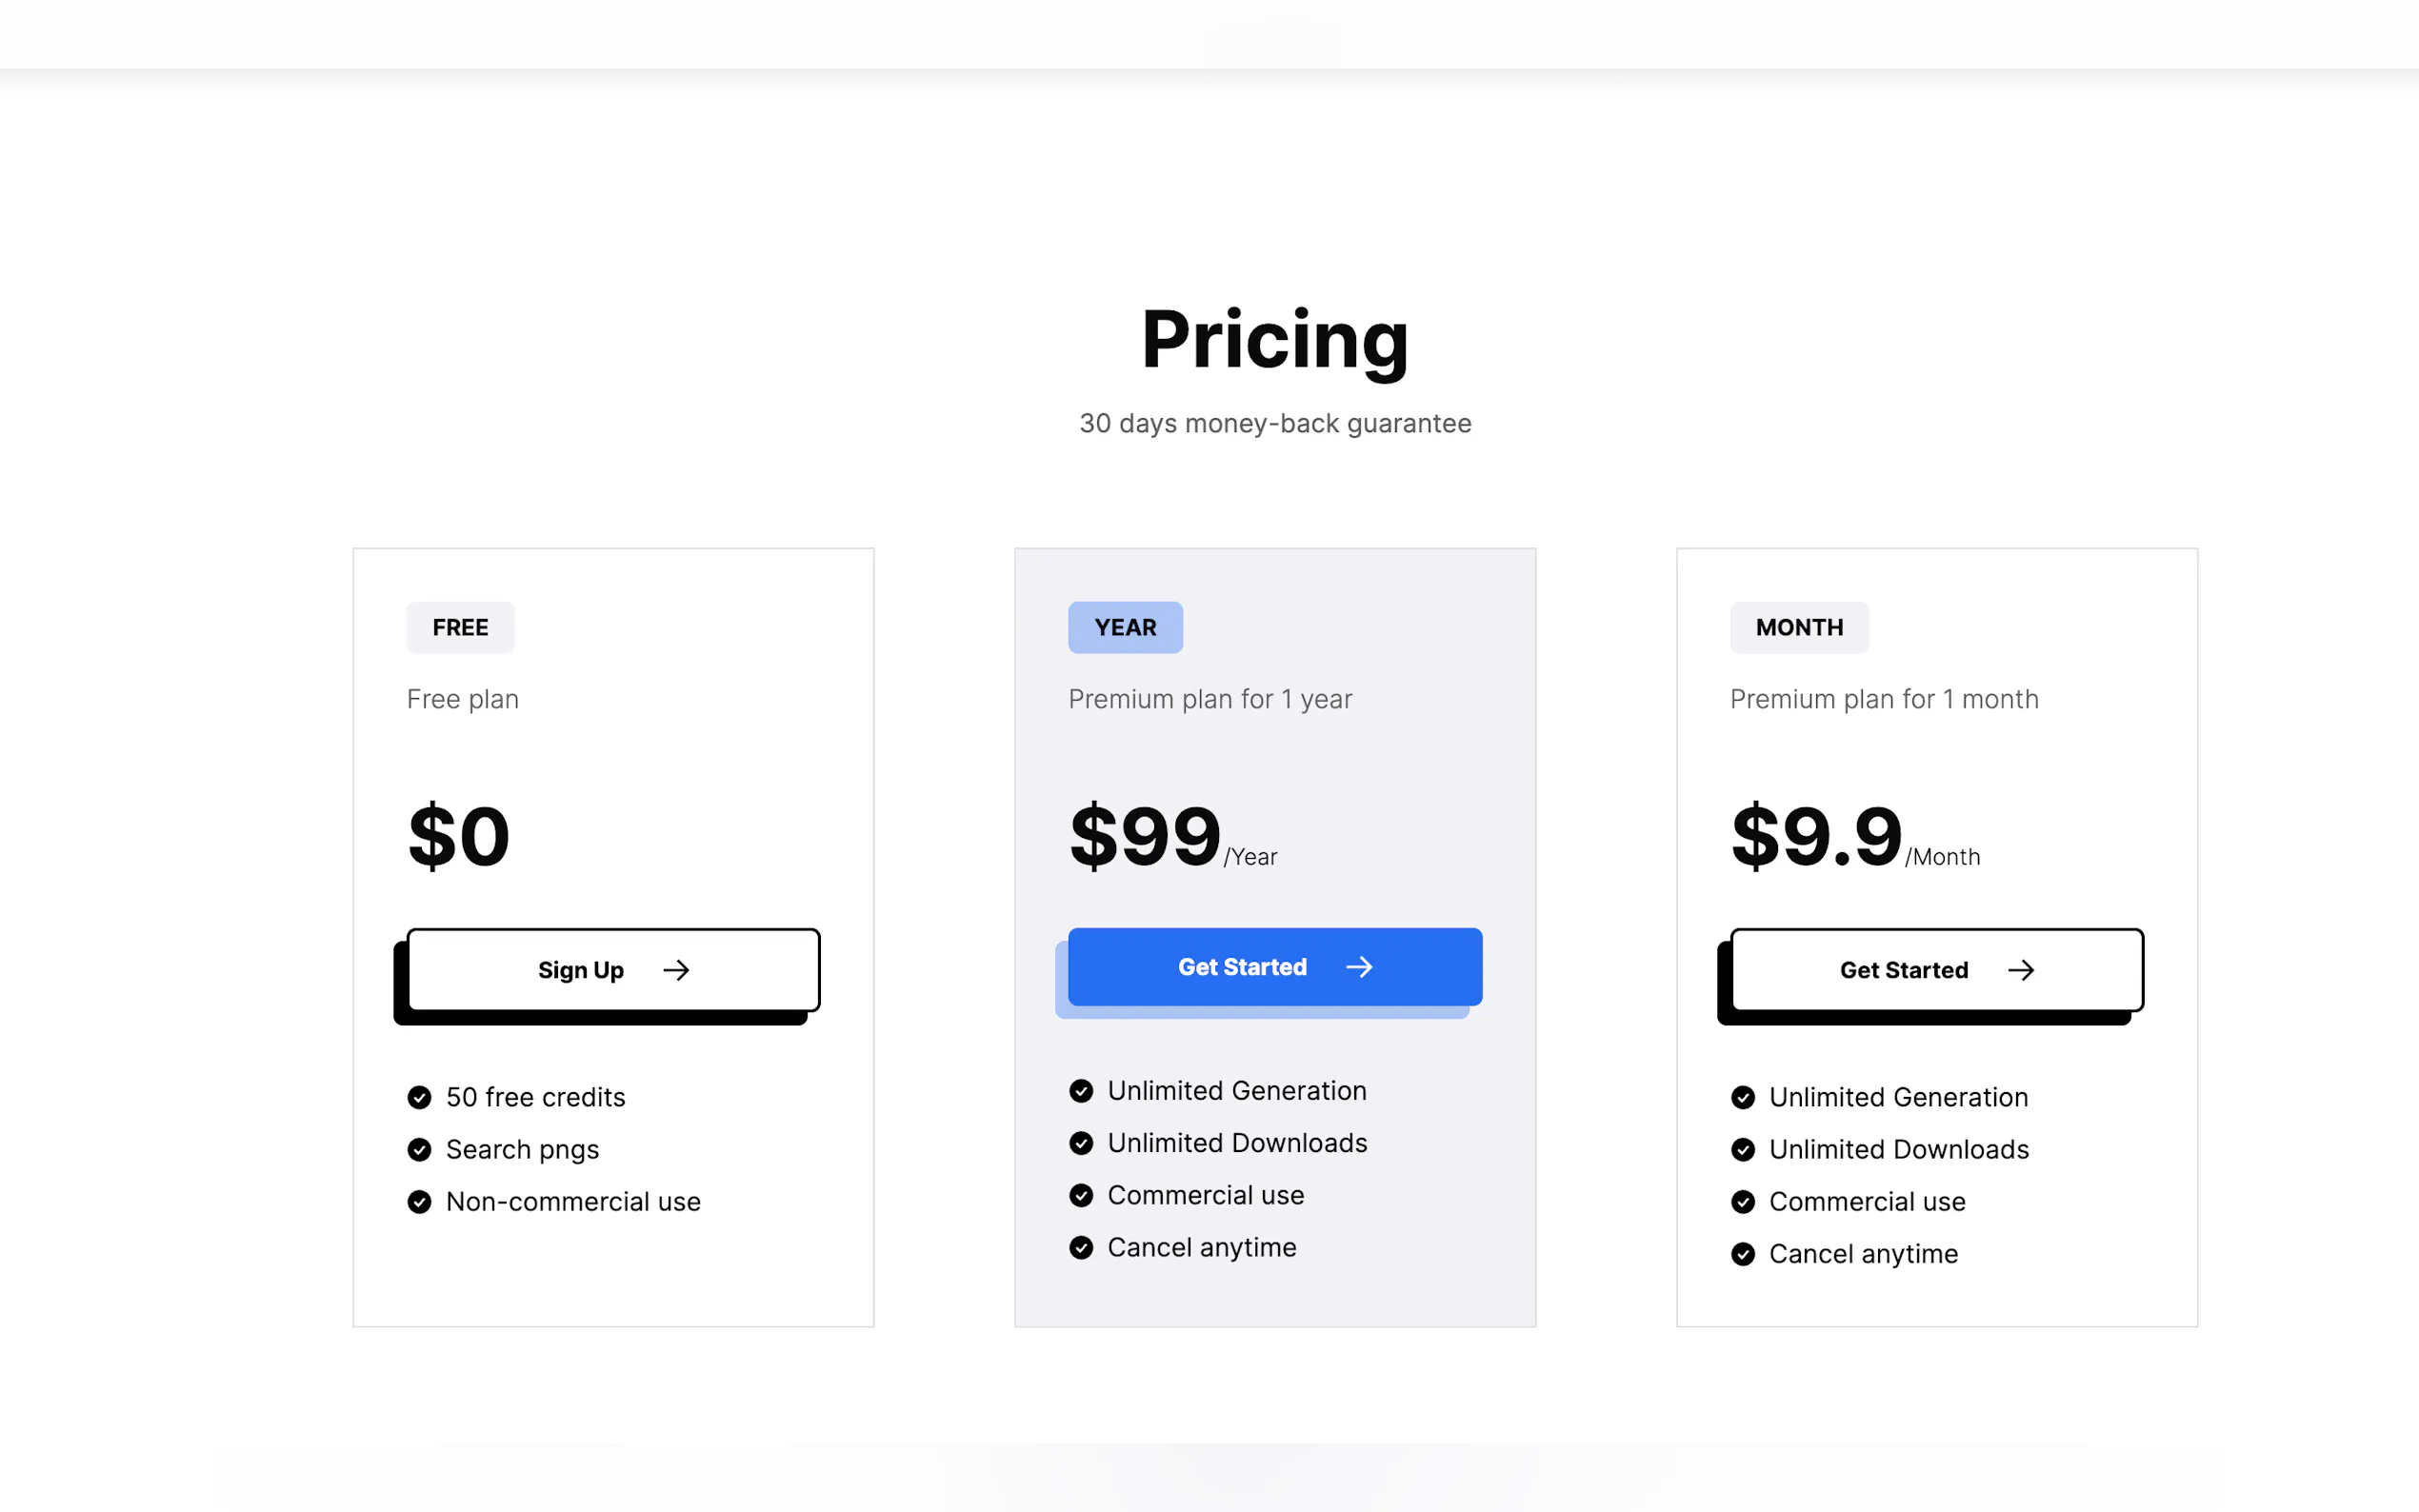The width and height of the screenshot is (2419, 1512).
Task: Select the FREE plan badge
Action: tap(460, 628)
